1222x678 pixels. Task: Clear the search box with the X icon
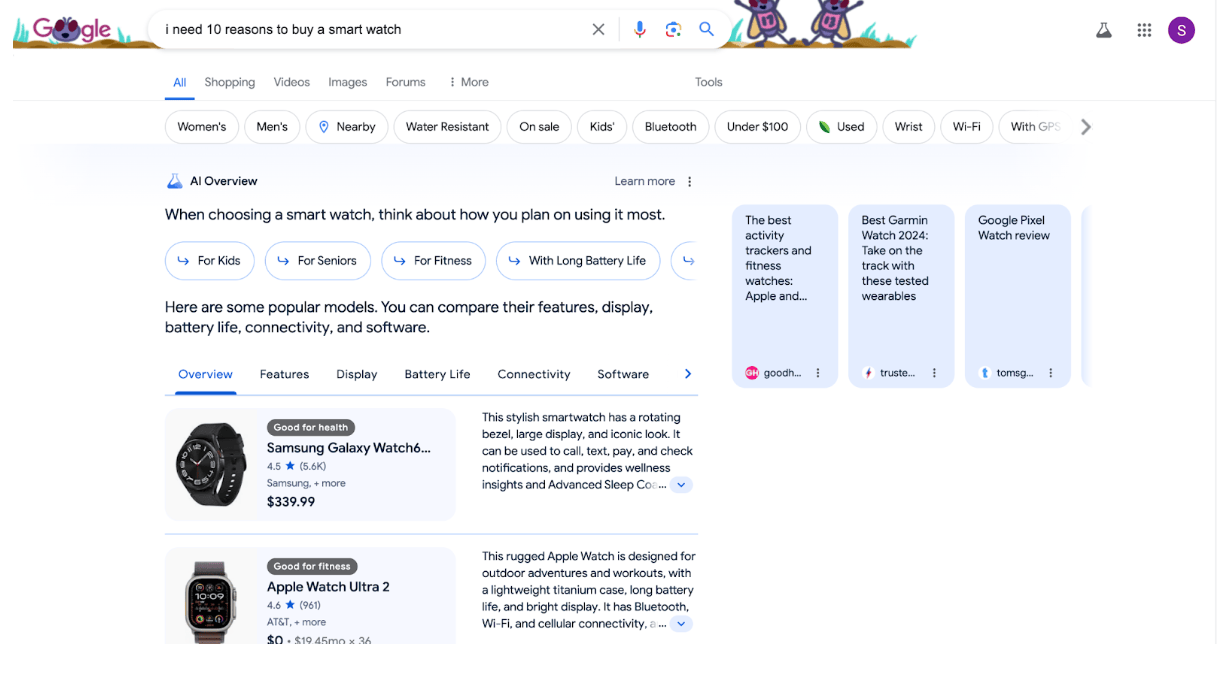[598, 29]
